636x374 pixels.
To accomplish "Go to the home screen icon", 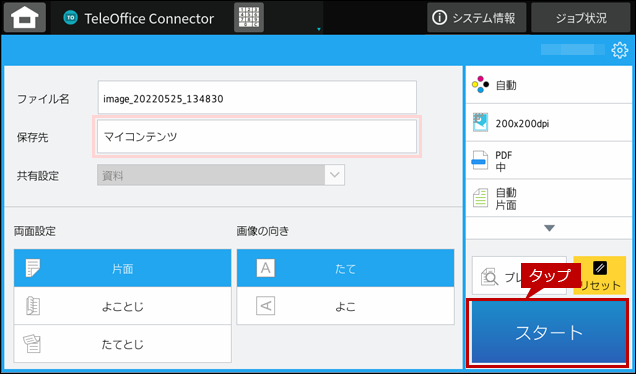I will pyautogui.click(x=25, y=18).
